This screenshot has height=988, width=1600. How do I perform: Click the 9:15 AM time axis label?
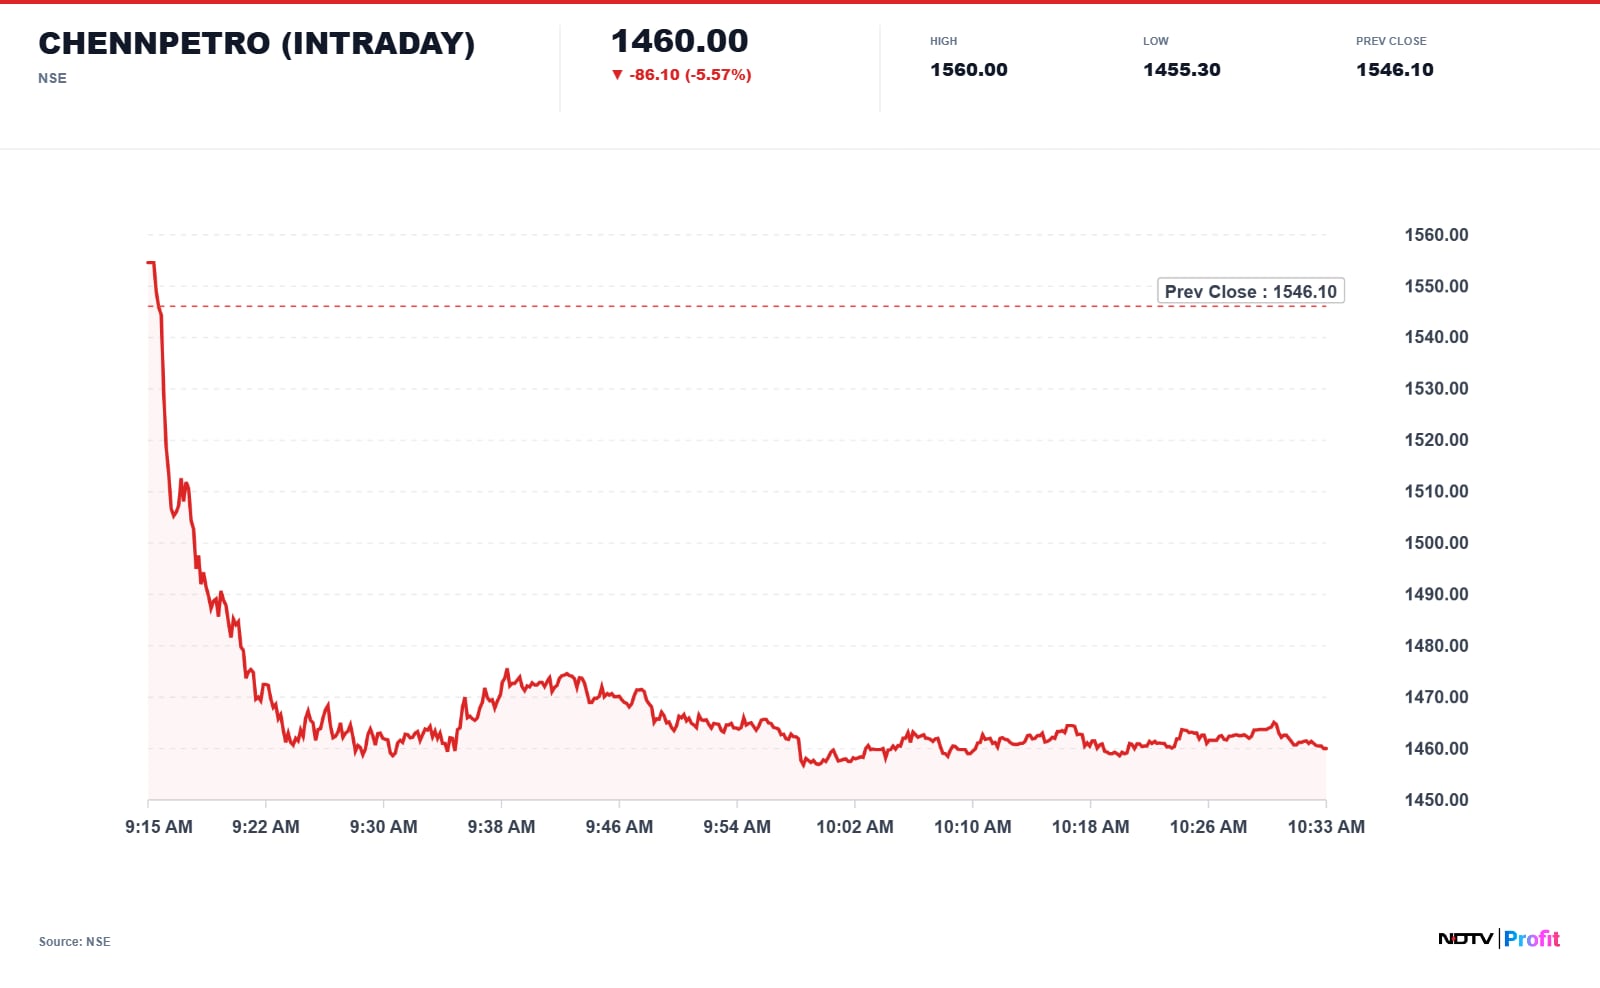[159, 827]
